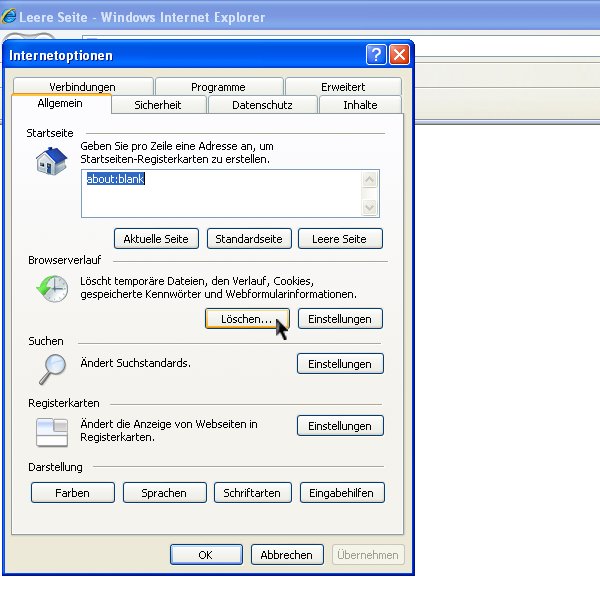
Task: Select the Allgemein tab
Action: 60,103
